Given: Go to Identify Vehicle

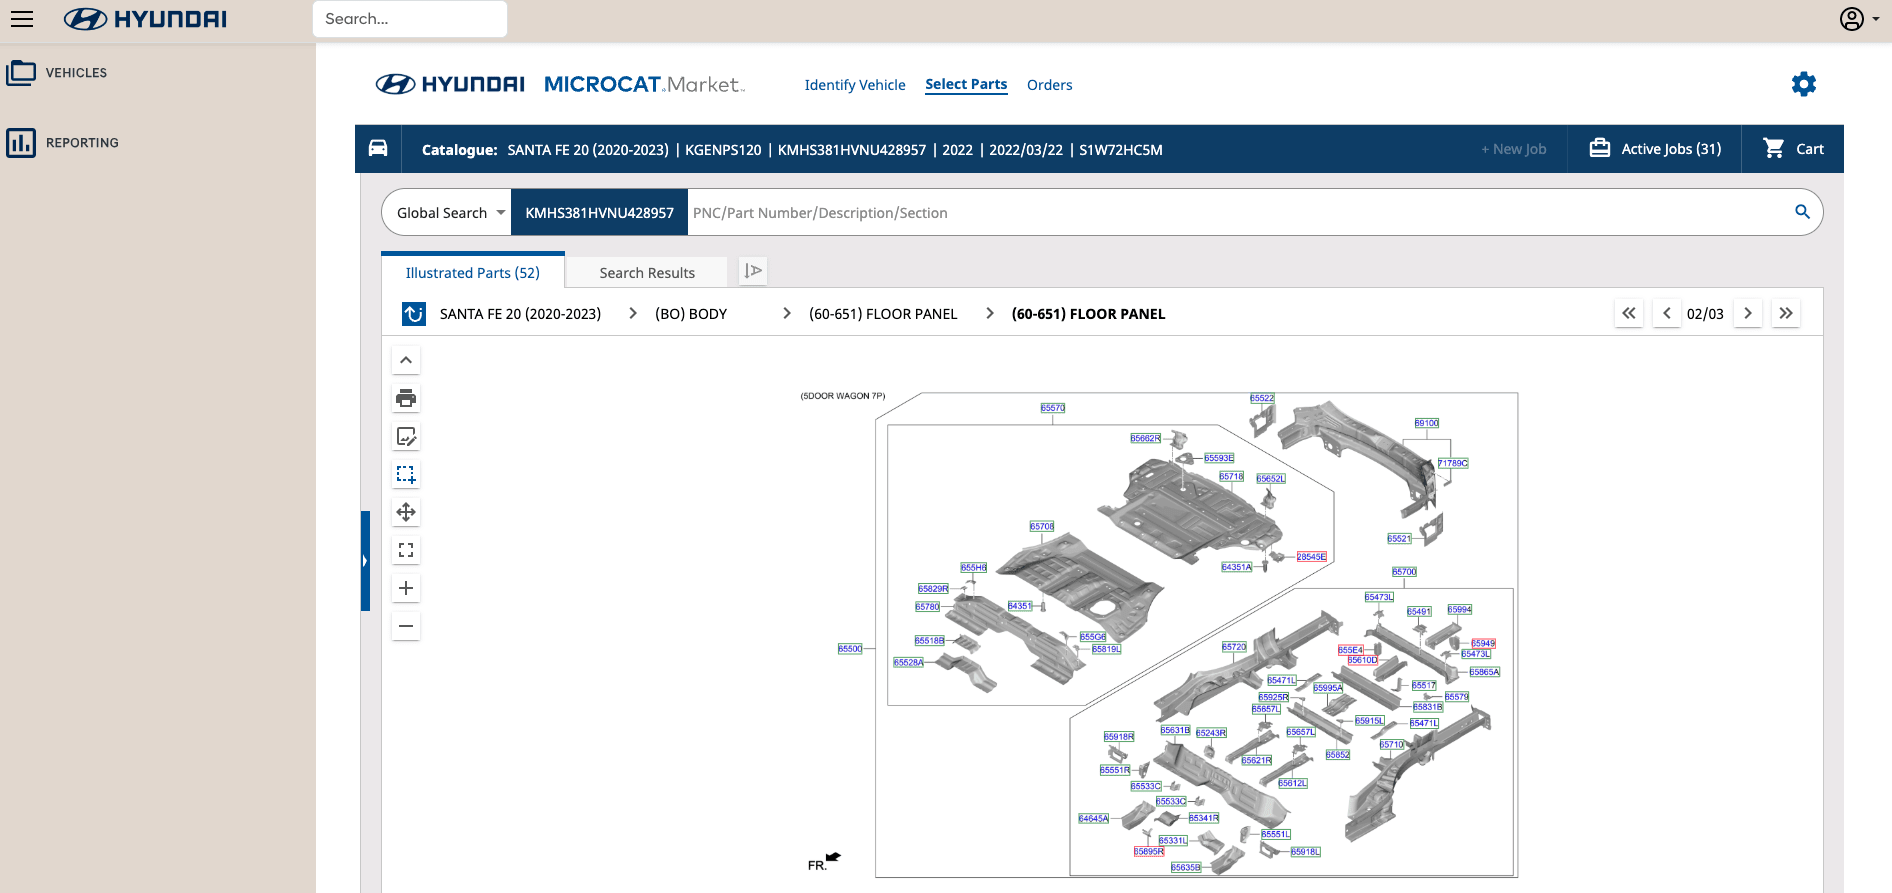Looking at the screenshot, I should click(x=855, y=85).
